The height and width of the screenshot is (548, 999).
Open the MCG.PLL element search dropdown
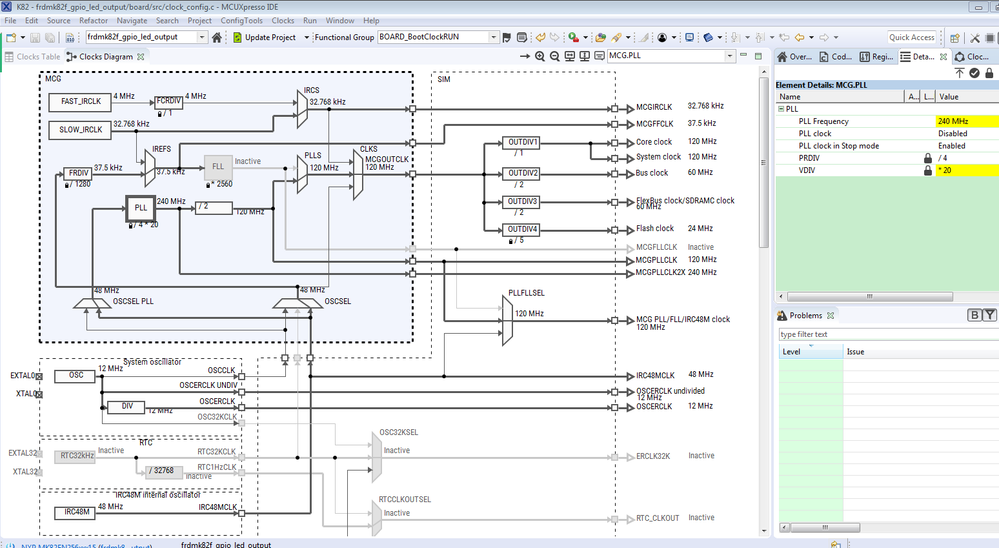point(729,56)
